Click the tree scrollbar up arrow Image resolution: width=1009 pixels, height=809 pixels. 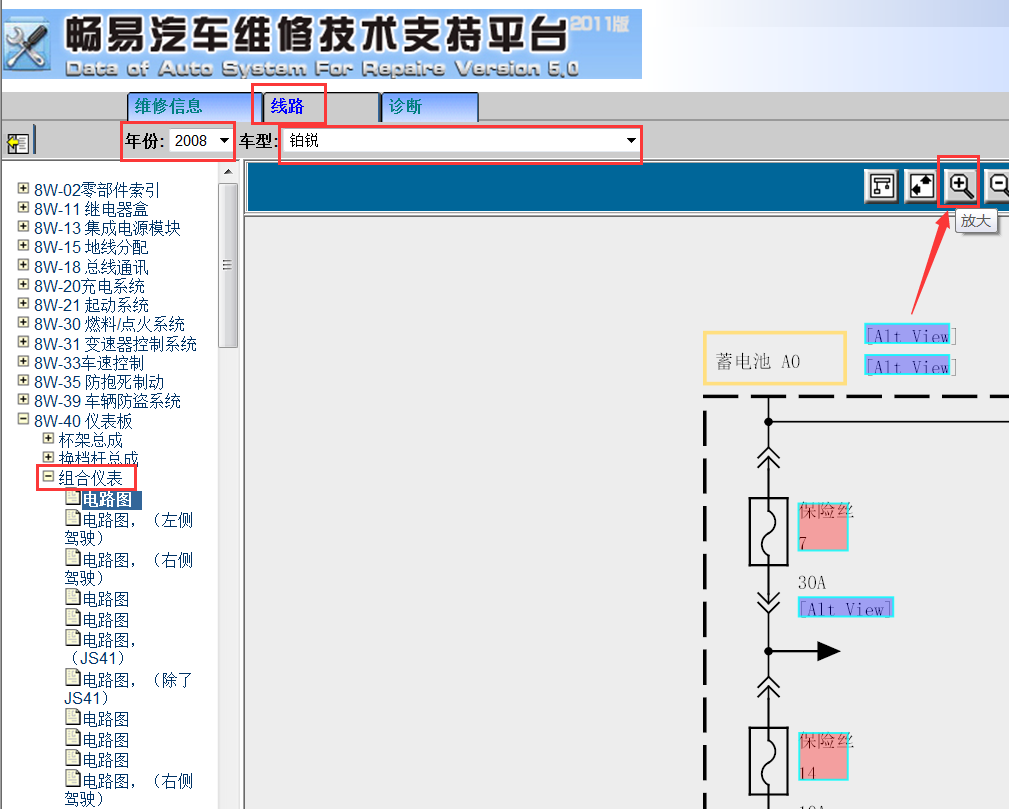(x=228, y=172)
